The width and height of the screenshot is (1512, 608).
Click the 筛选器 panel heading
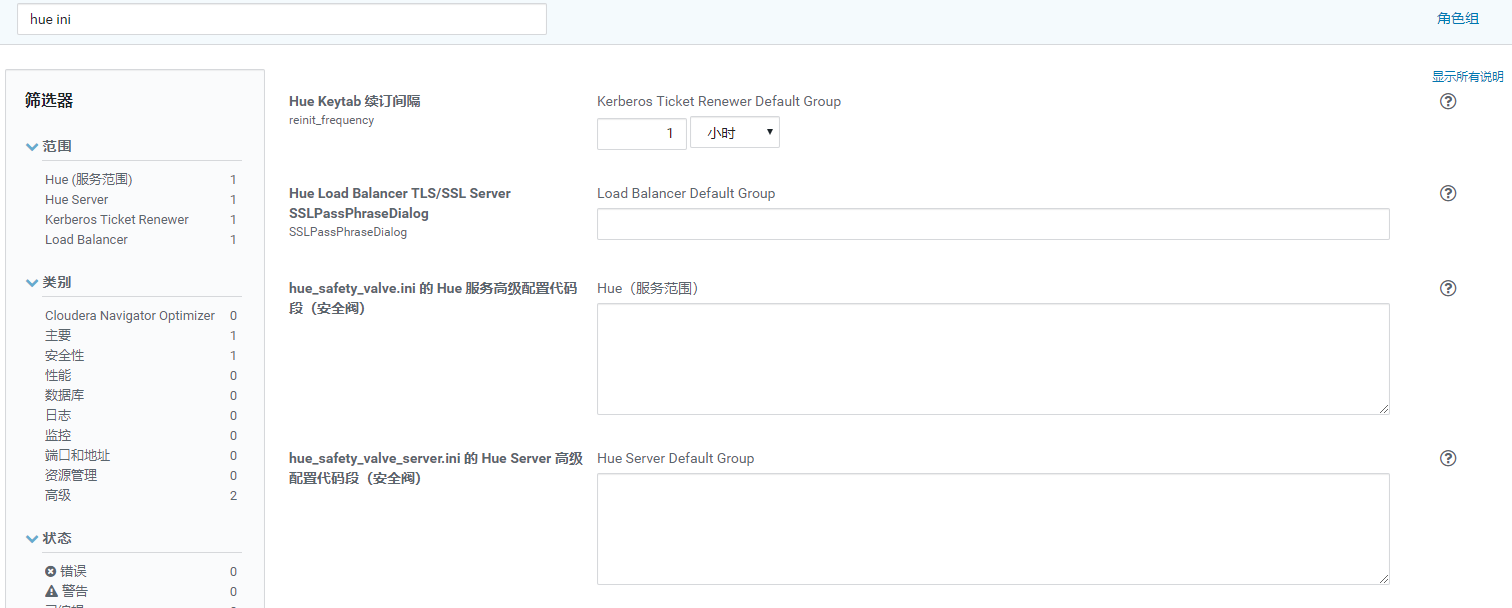[x=49, y=100]
